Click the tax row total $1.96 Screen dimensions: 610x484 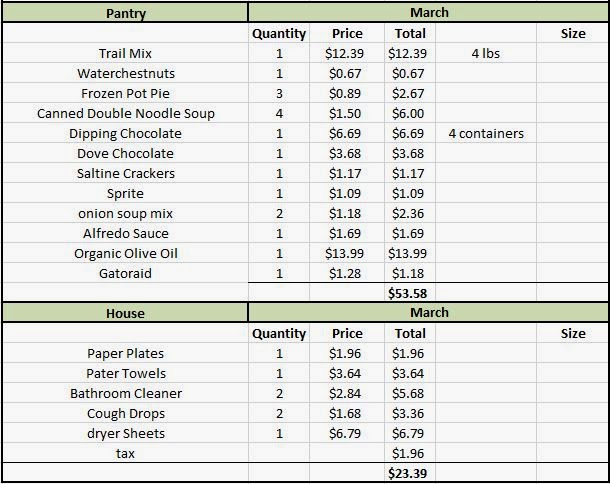pos(407,453)
